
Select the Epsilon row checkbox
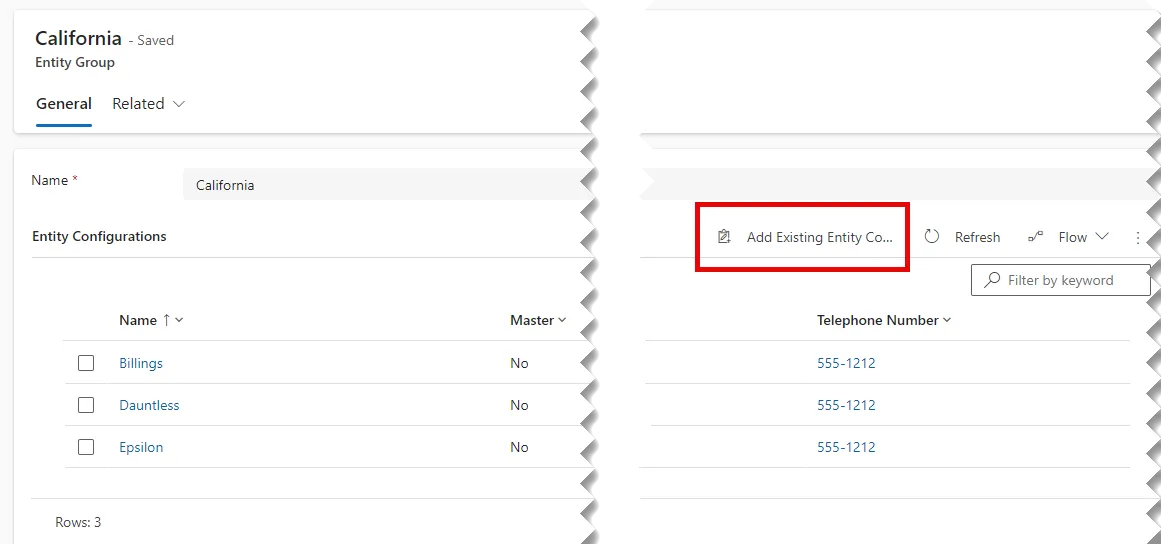pyautogui.click(x=86, y=447)
